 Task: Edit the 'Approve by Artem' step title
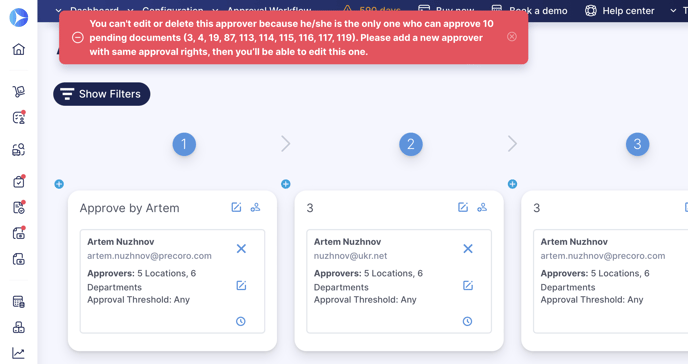[236, 207]
